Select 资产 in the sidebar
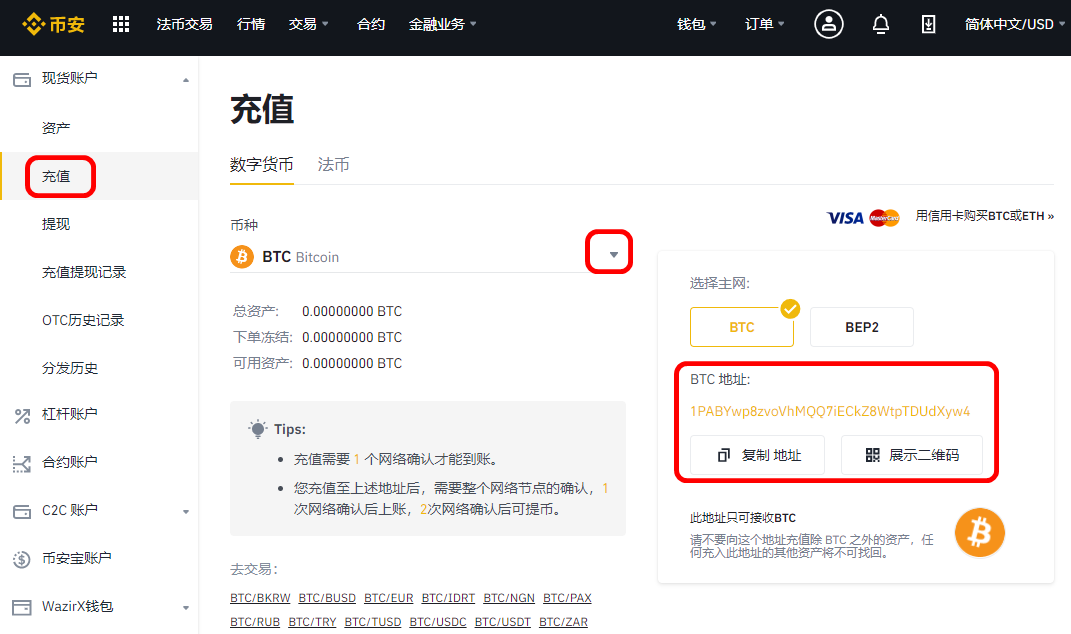Viewport: 1071px width, 634px height. coord(56,128)
